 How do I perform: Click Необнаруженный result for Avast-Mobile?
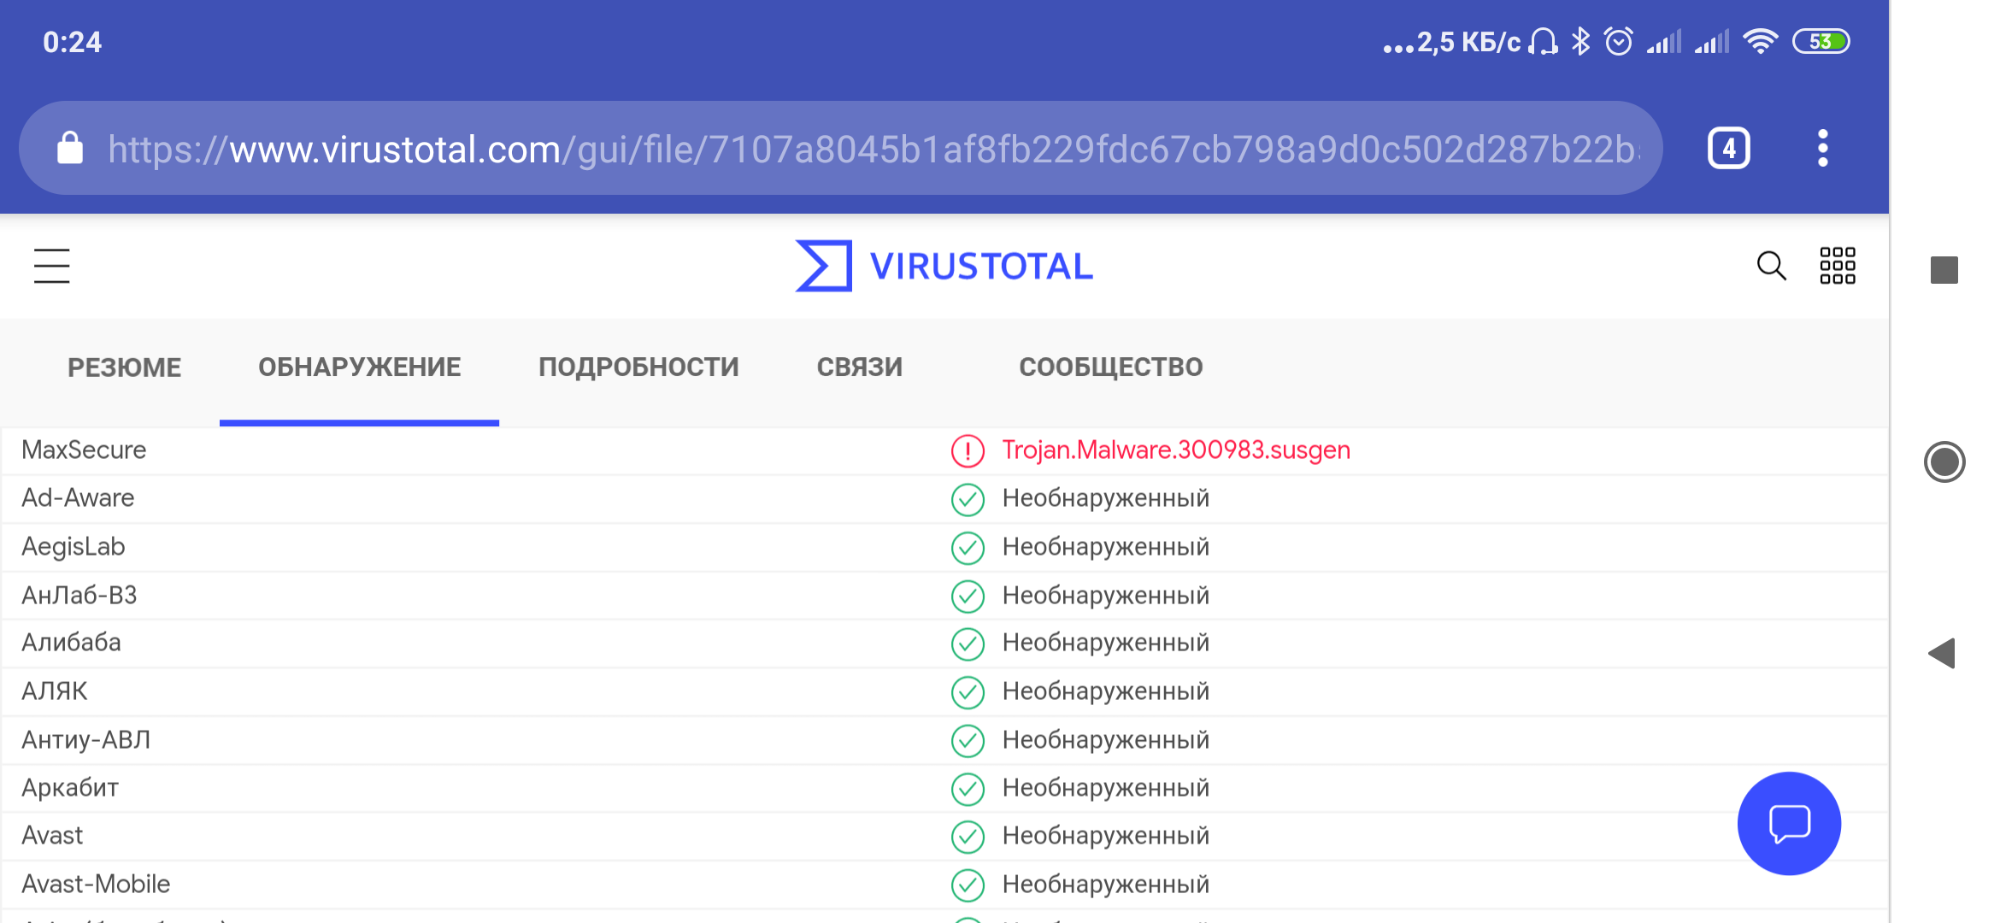(1106, 884)
